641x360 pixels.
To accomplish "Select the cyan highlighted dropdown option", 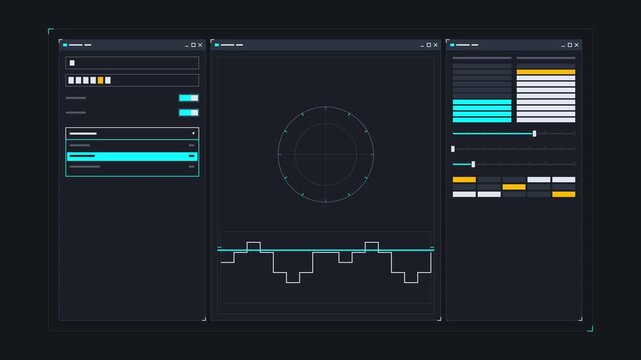I will pos(132,156).
